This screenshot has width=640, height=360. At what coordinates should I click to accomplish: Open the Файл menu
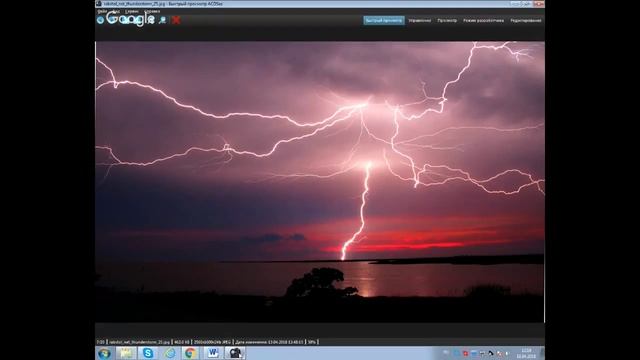click(102, 11)
